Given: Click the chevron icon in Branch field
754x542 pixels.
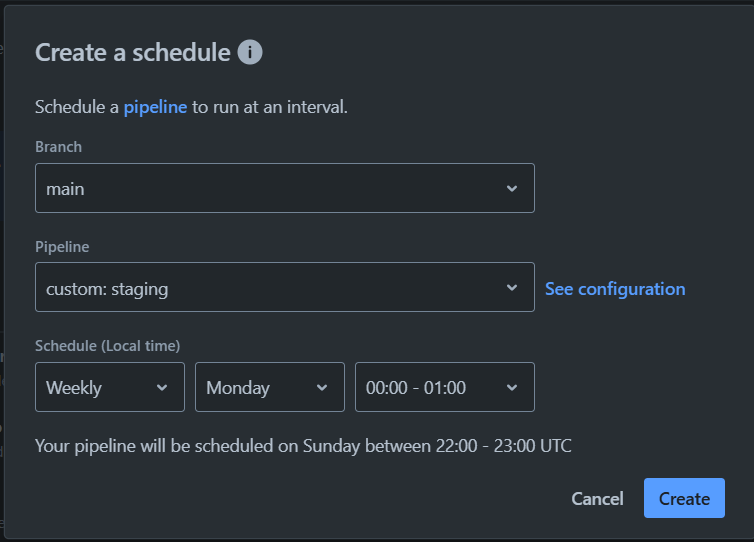Looking at the screenshot, I should tap(512, 189).
